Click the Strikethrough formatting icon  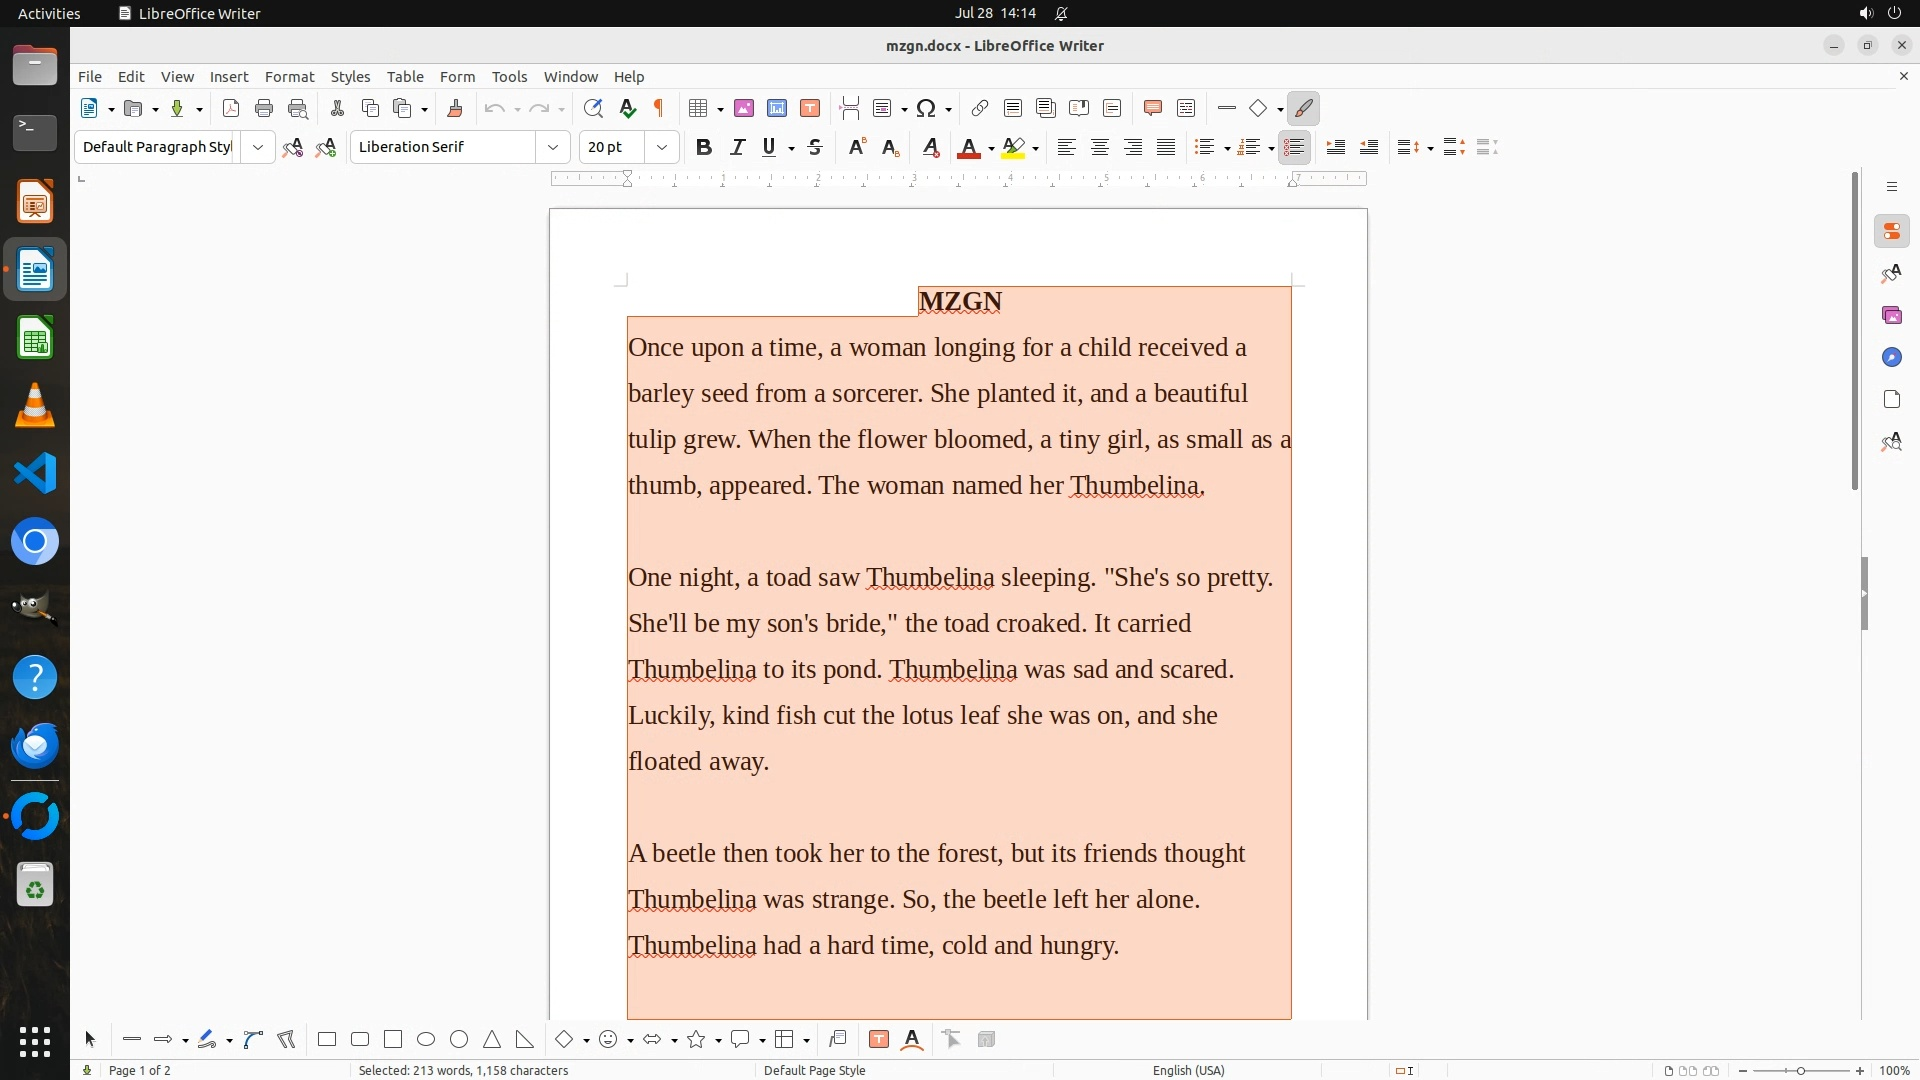coord(815,148)
